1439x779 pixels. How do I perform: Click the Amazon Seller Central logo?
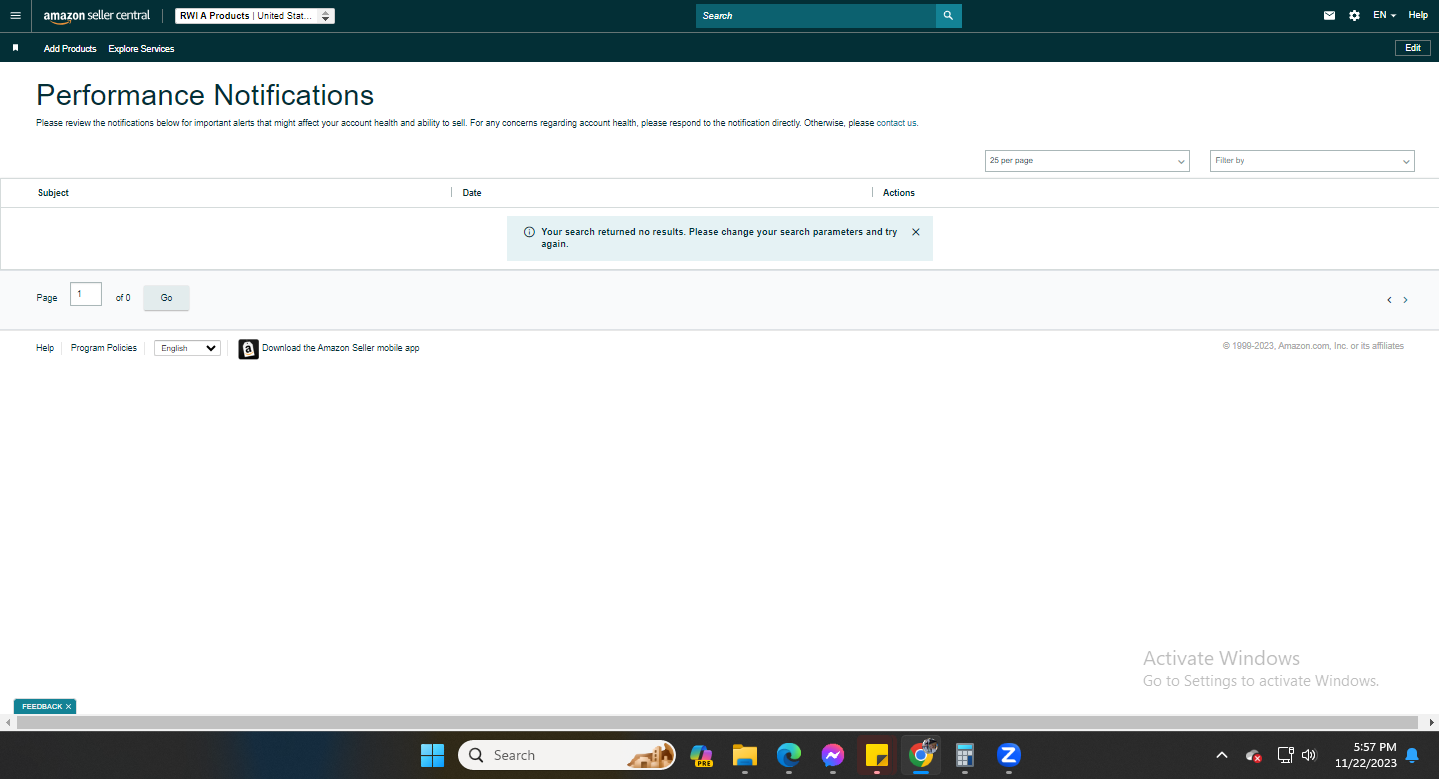tap(97, 16)
